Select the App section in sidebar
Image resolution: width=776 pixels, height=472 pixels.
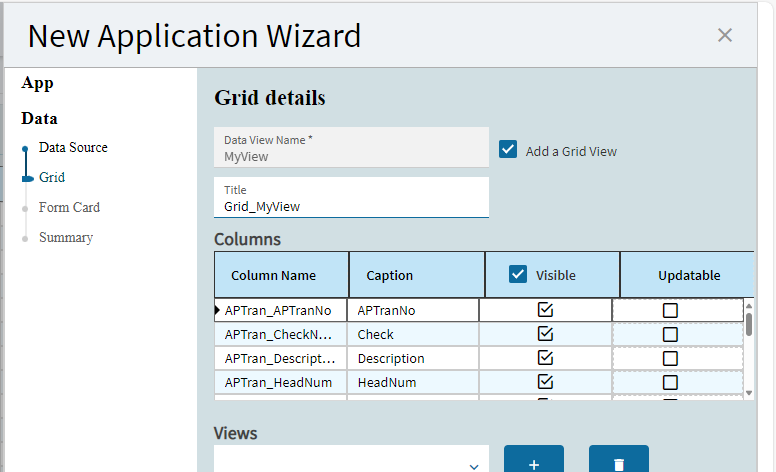pos(37,83)
